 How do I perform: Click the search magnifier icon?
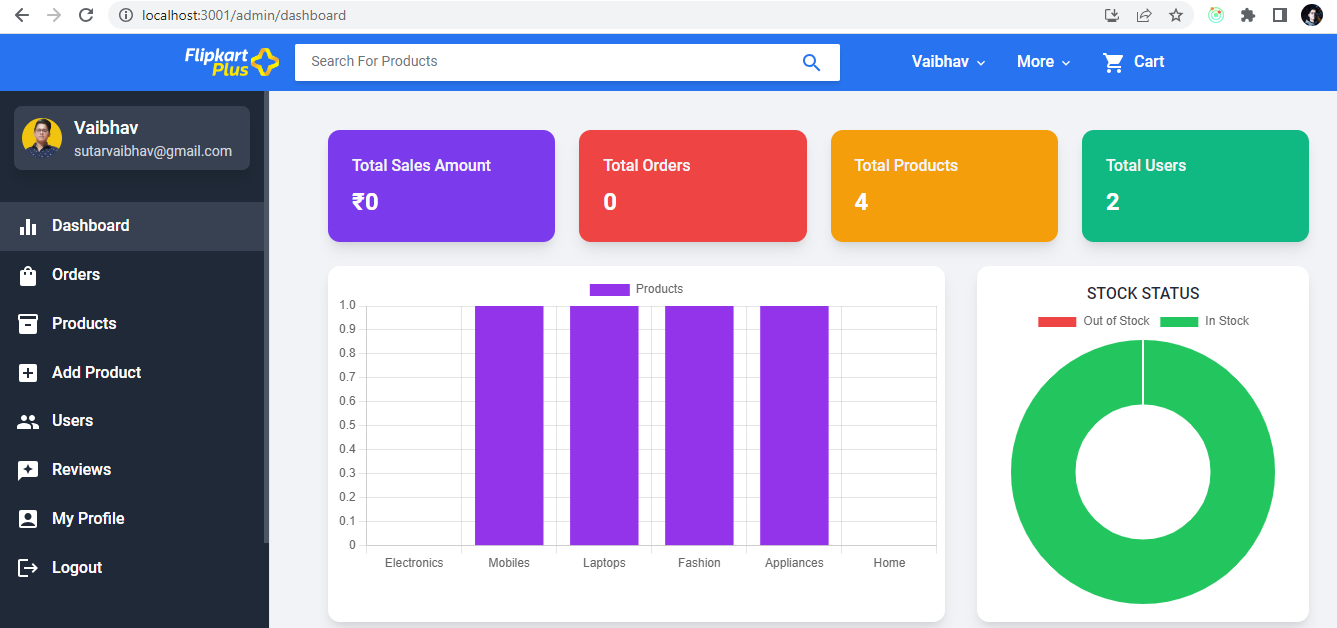811,62
